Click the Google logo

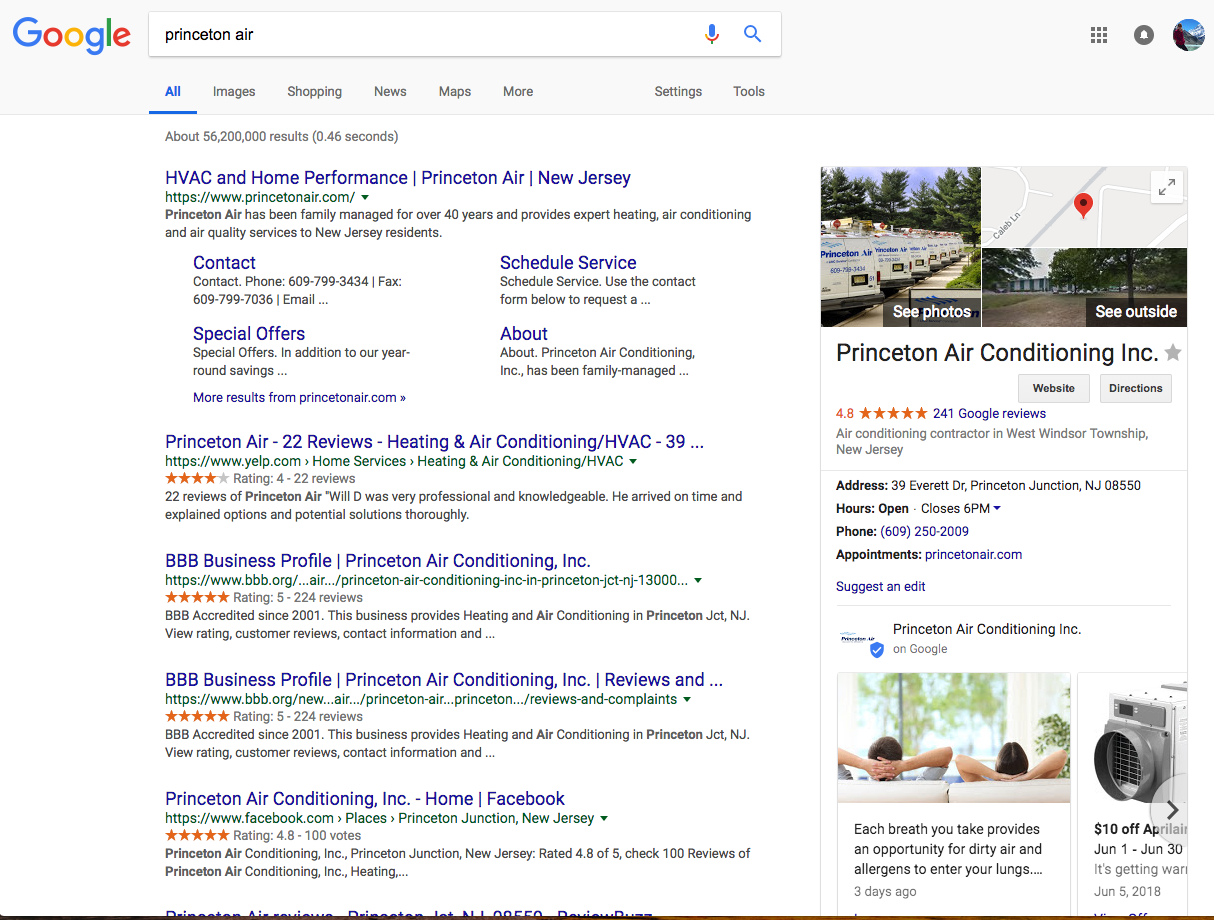coord(72,35)
